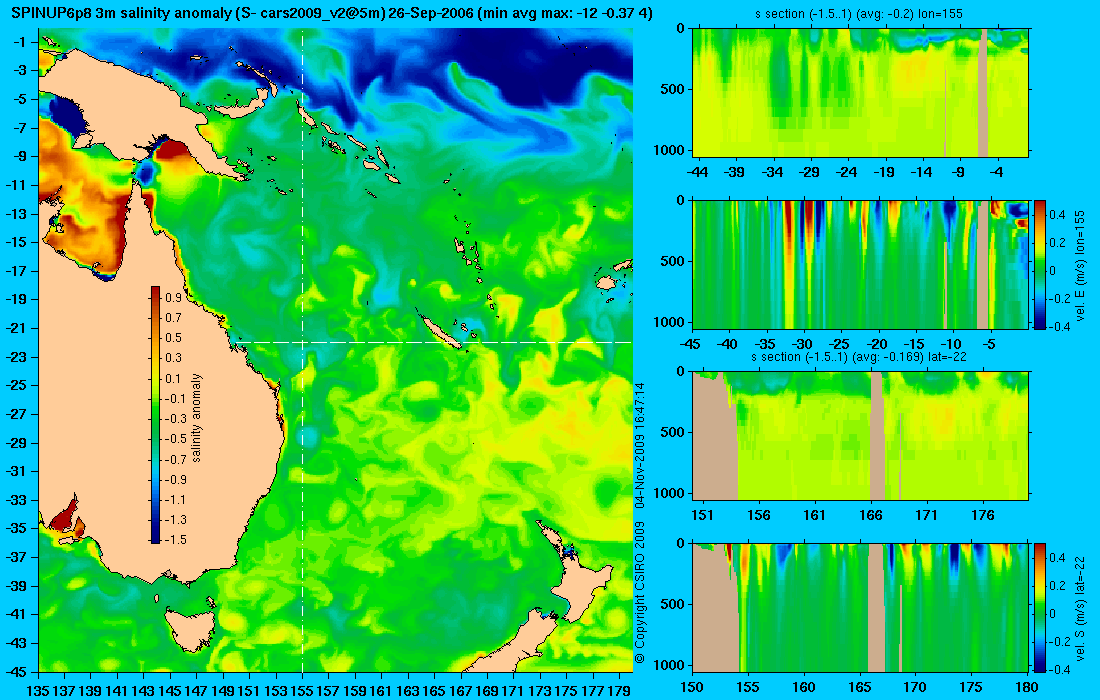Open the southward velocity lat=-22 section plot
Screen dimensions: 1100x700
pyautogui.click(x=861, y=607)
